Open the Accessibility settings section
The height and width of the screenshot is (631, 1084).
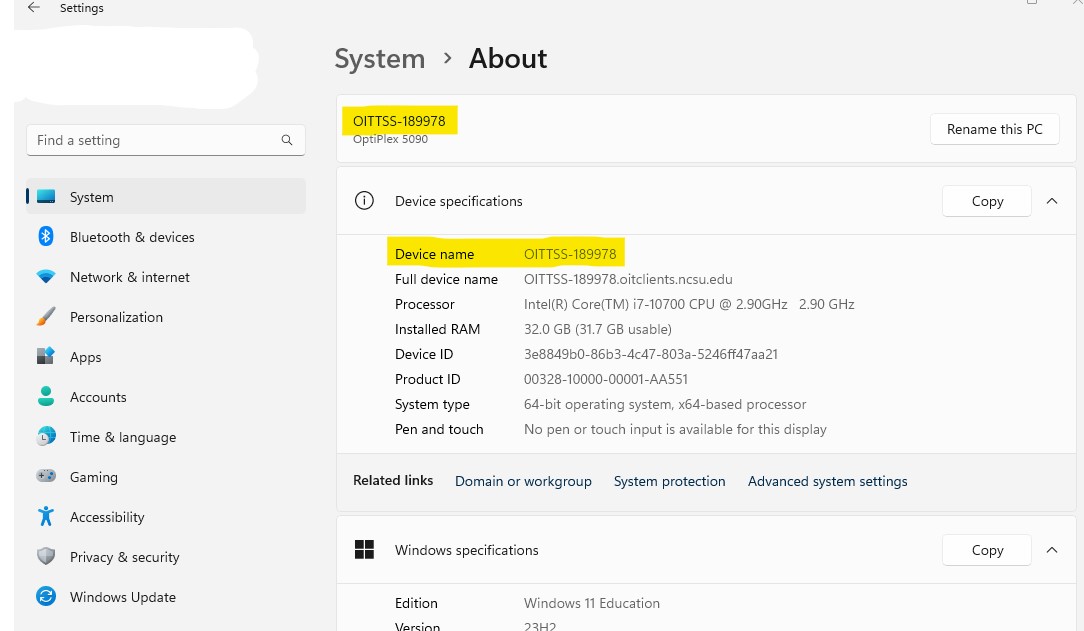coord(107,517)
